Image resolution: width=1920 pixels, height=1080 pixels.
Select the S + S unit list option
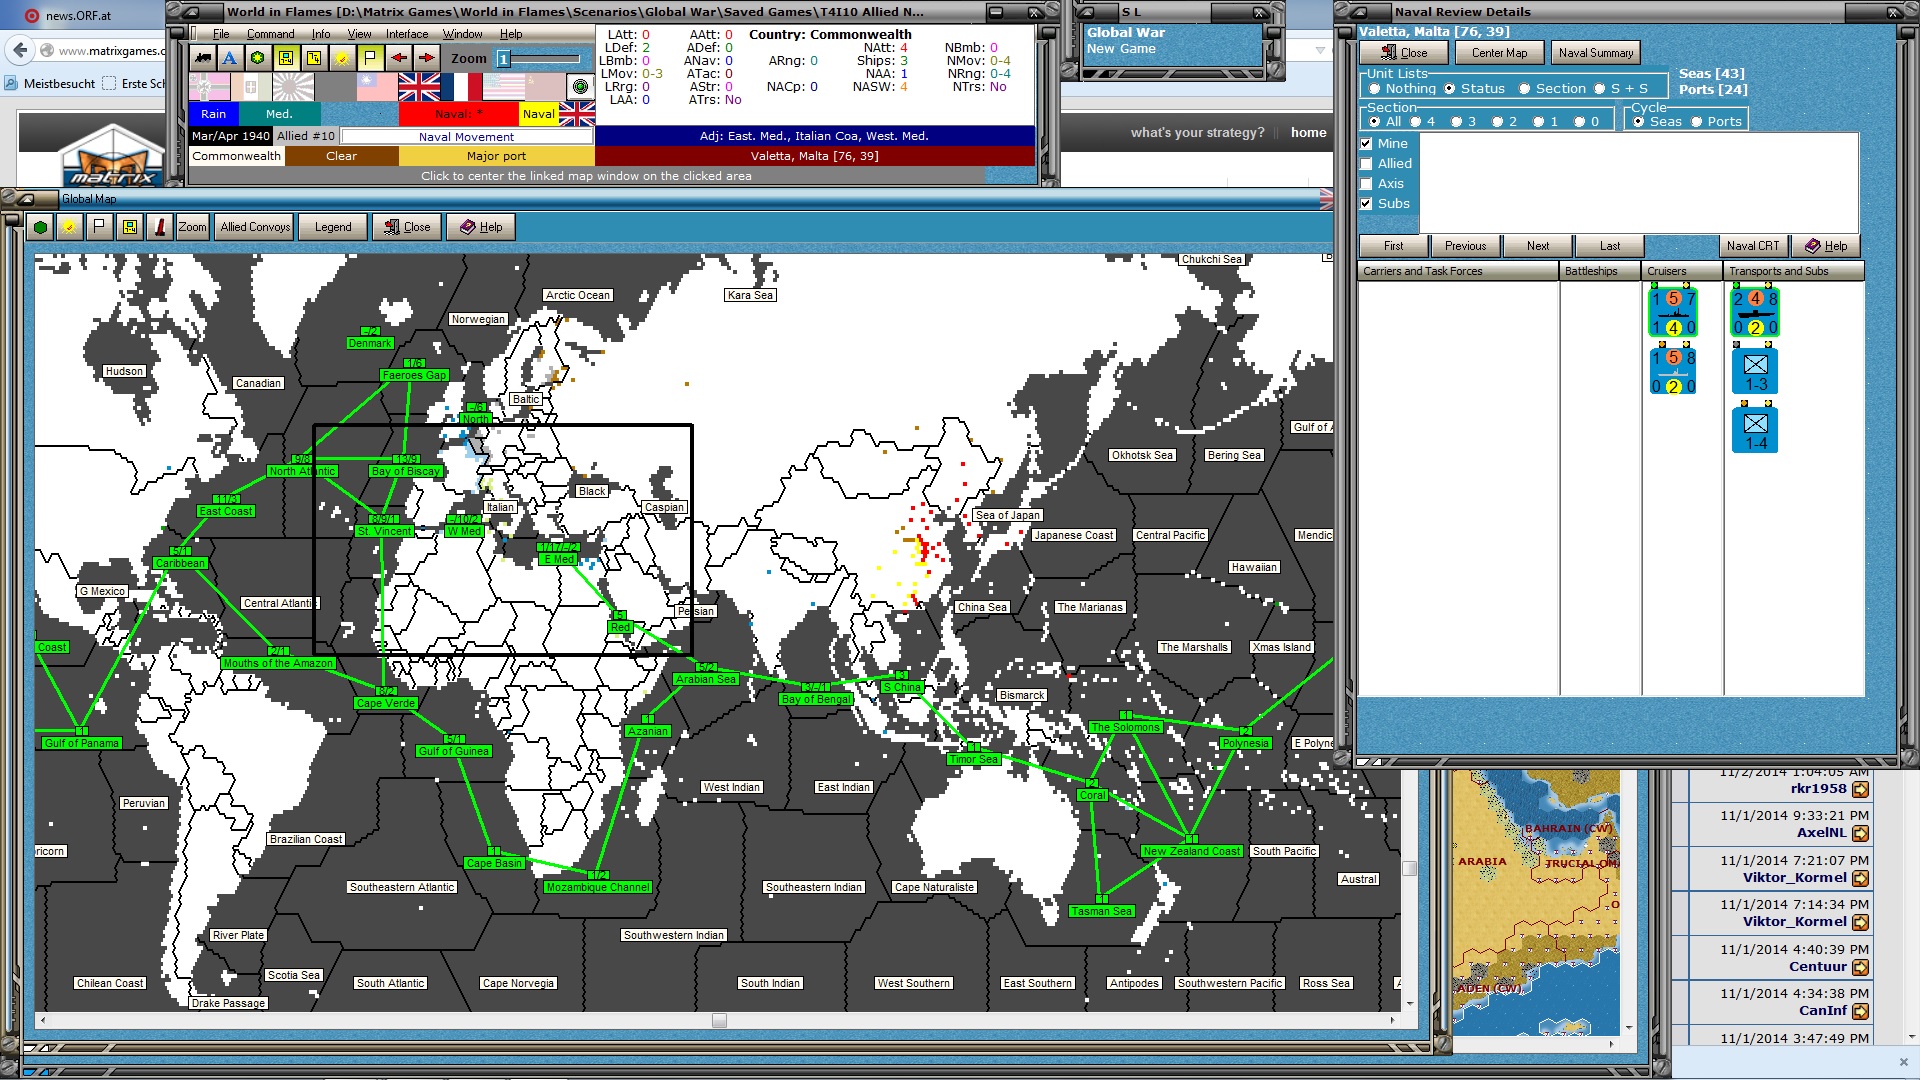point(1599,89)
